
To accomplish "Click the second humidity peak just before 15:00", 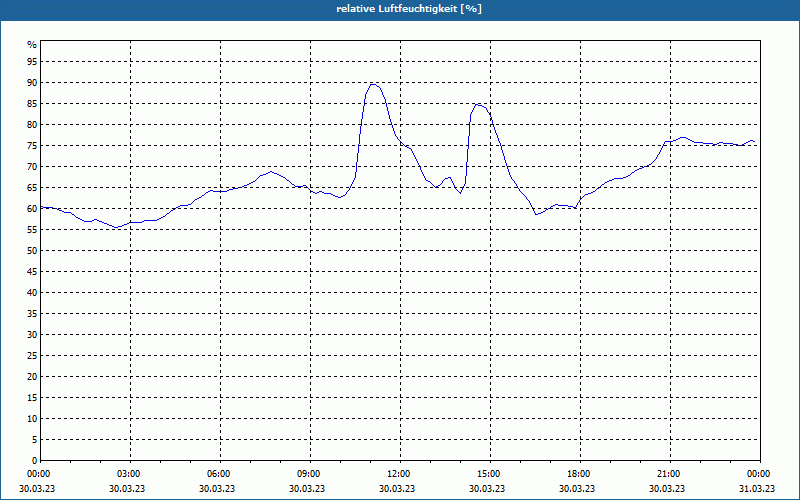I will [x=478, y=105].
